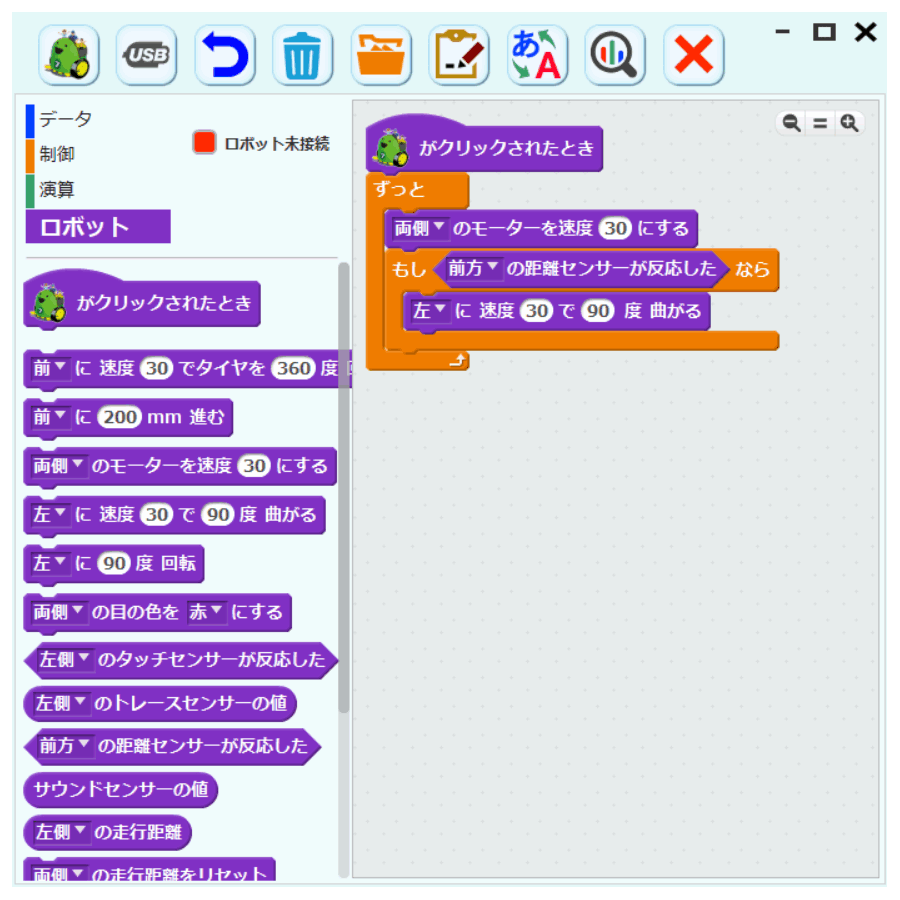The image size is (900, 900).
Task: Click speed 30 field in canvas motor block
Action: point(615,228)
